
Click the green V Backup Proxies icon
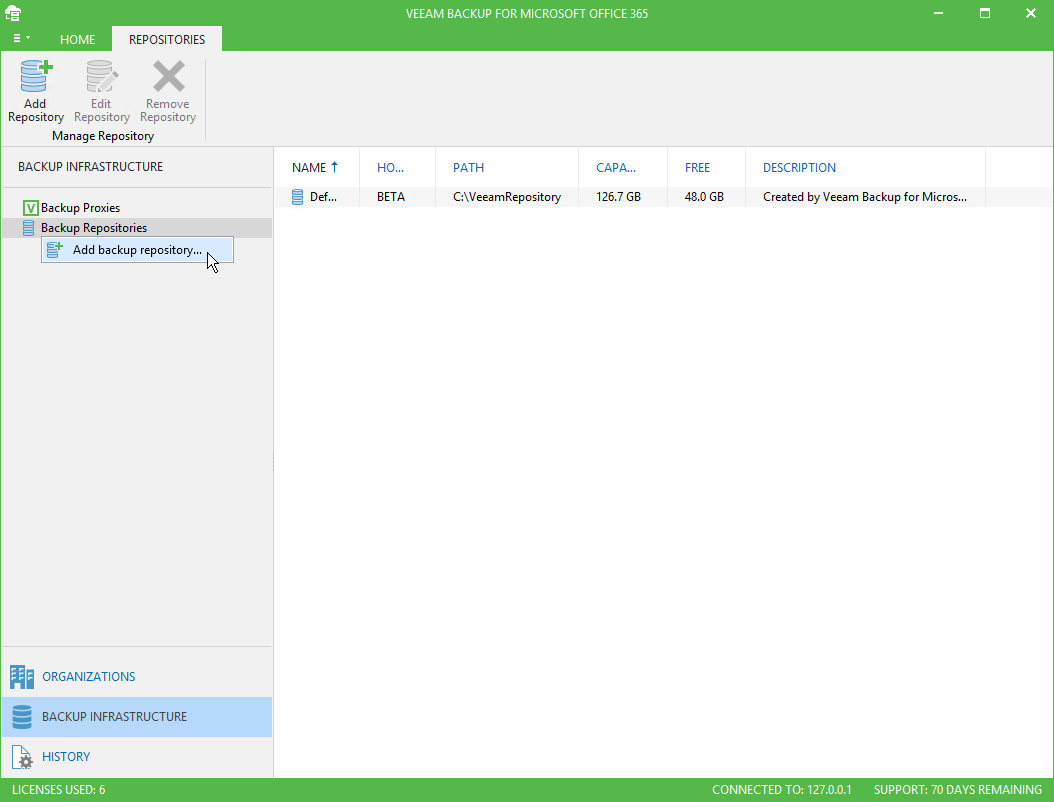(30, 208)
